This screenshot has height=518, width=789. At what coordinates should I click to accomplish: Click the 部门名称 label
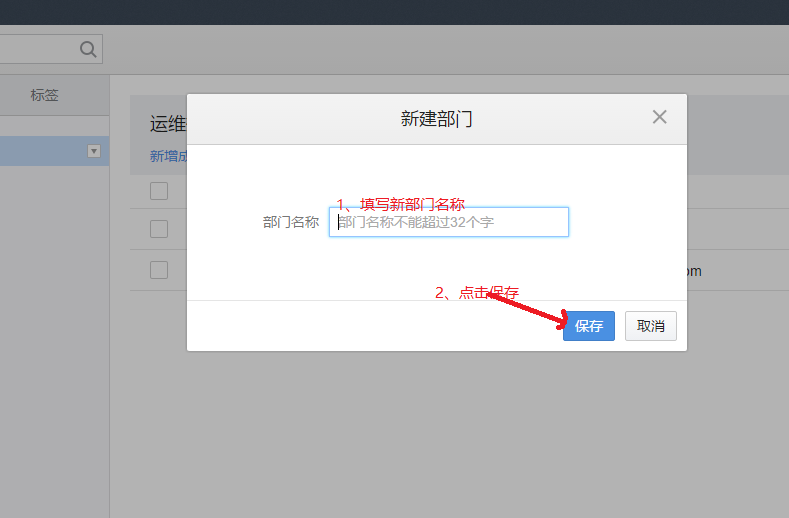tap(291, 222)
